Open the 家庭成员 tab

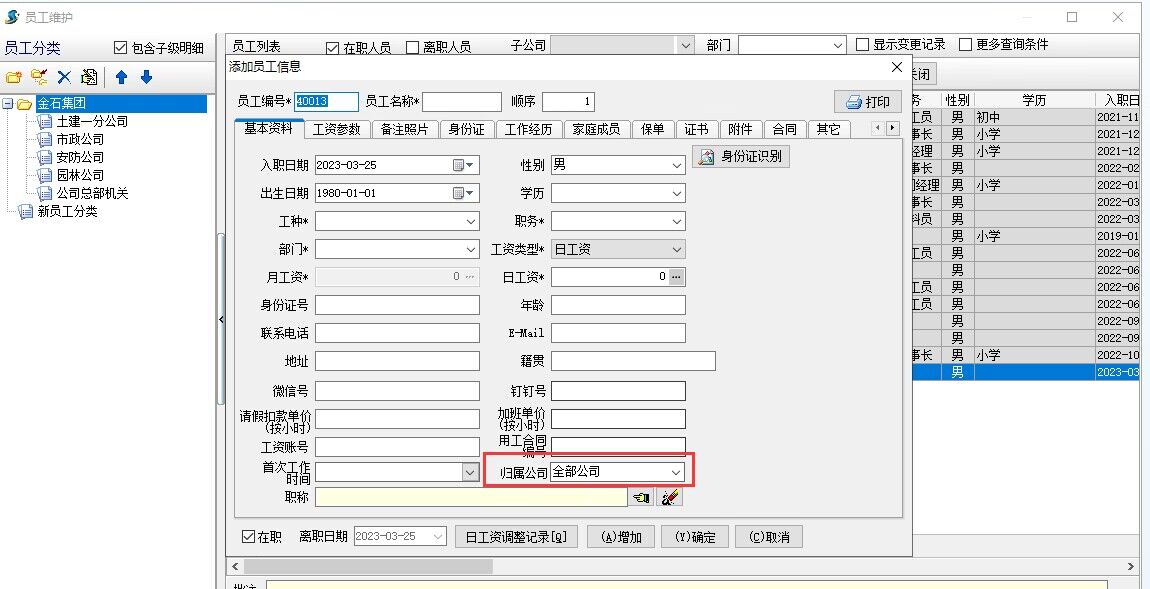click(x=596, y=129)
